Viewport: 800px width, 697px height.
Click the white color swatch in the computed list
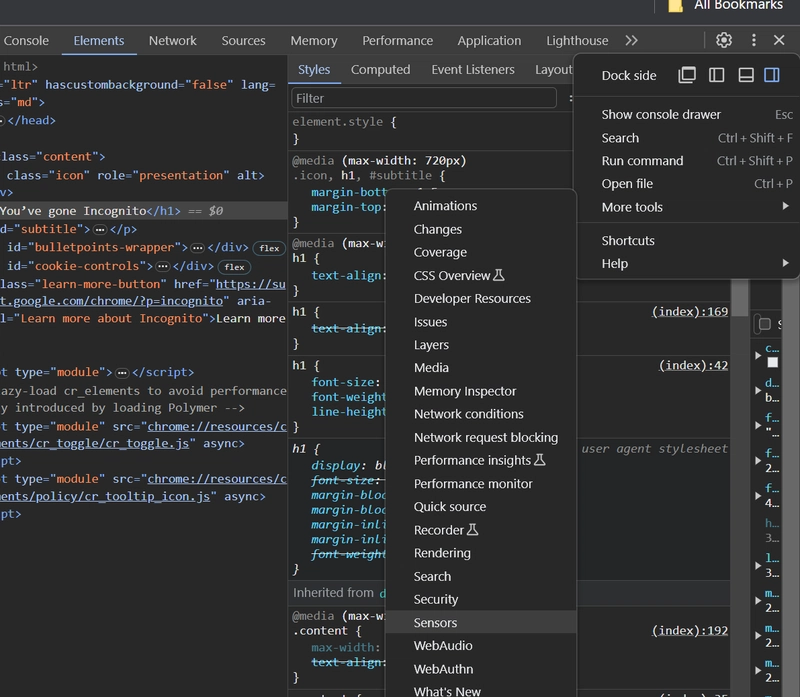point(772,362)
